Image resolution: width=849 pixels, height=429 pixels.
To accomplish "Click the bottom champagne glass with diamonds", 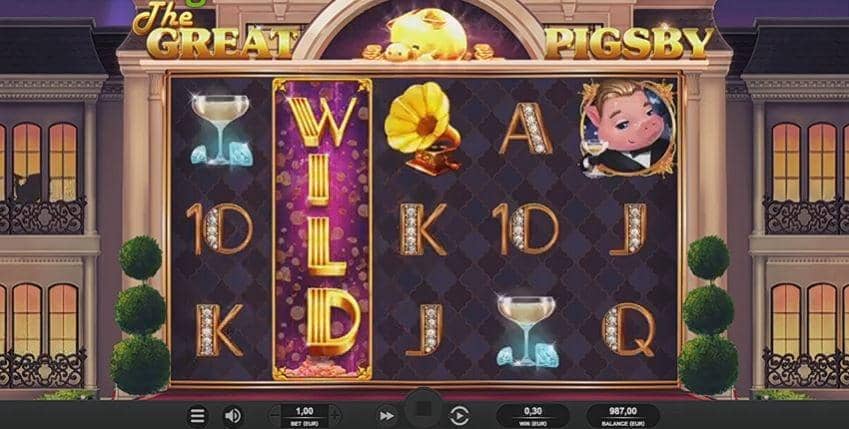I will click(x=526, y=330).
